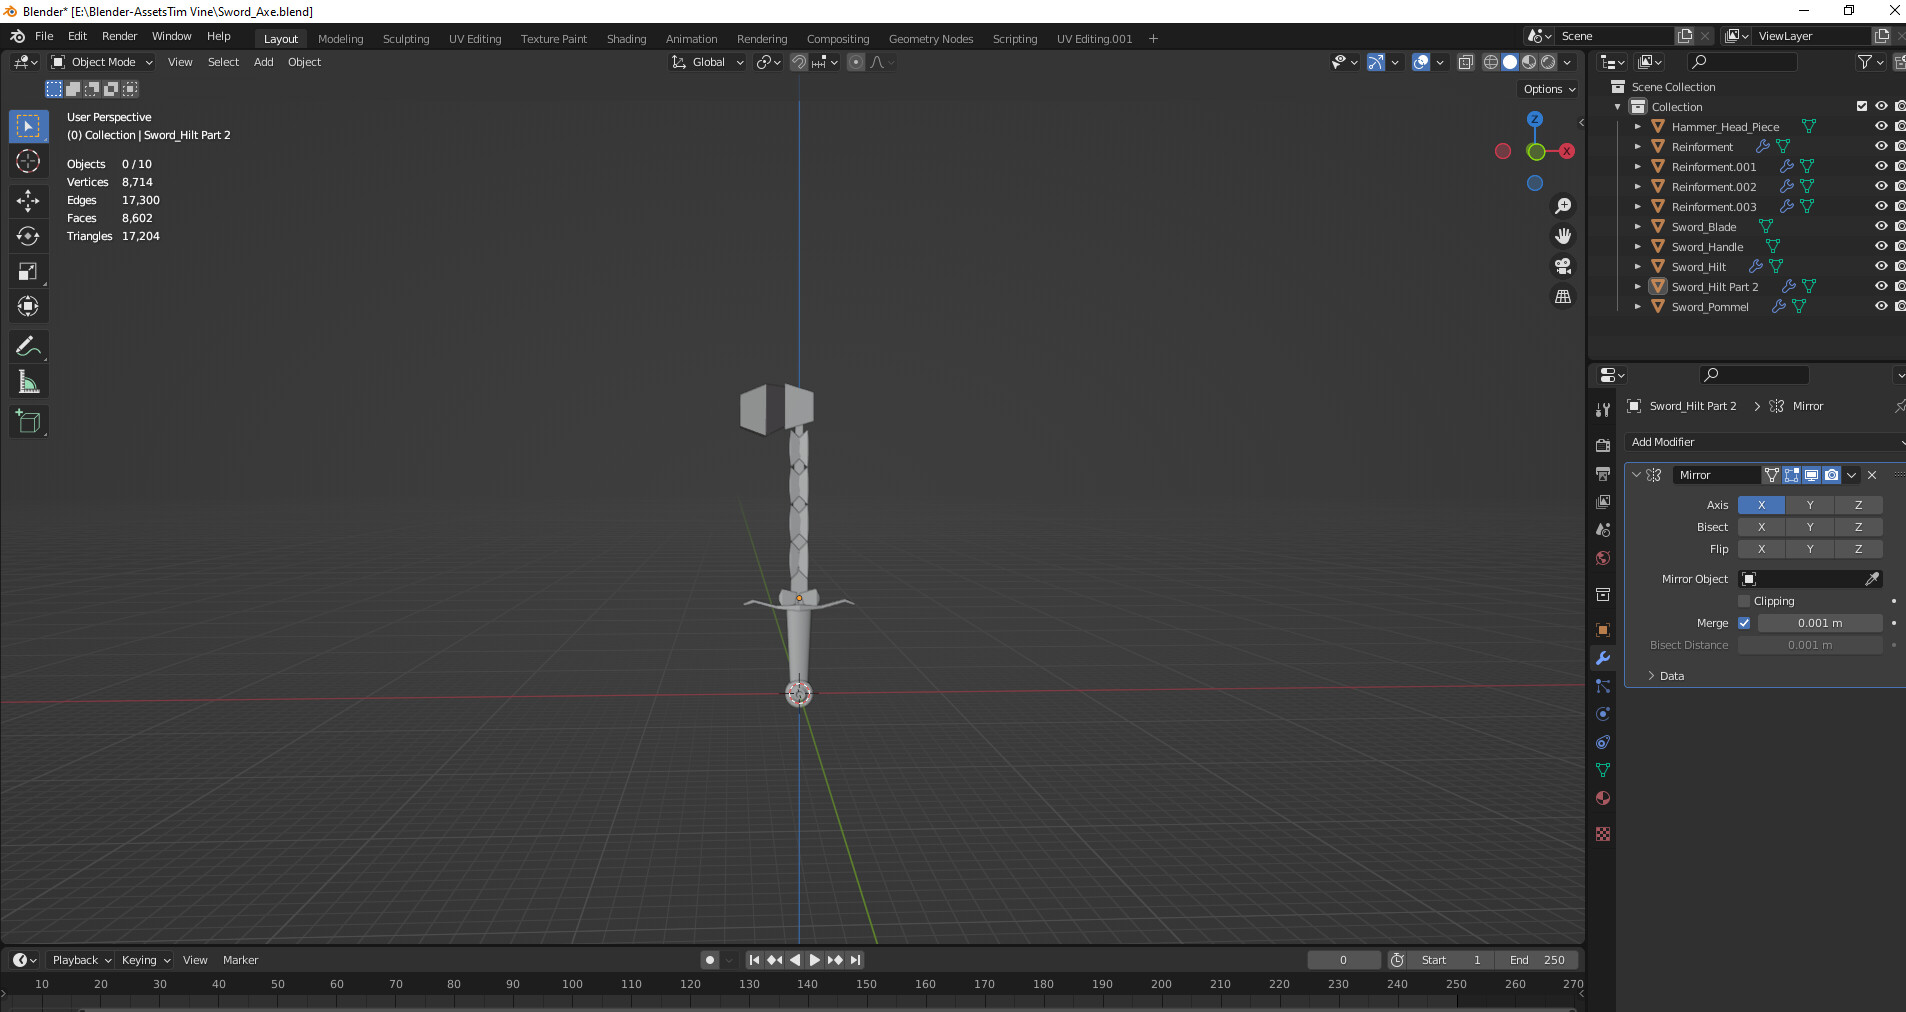
Task: Activate the Annotate tool
Action: coord(28,346)
